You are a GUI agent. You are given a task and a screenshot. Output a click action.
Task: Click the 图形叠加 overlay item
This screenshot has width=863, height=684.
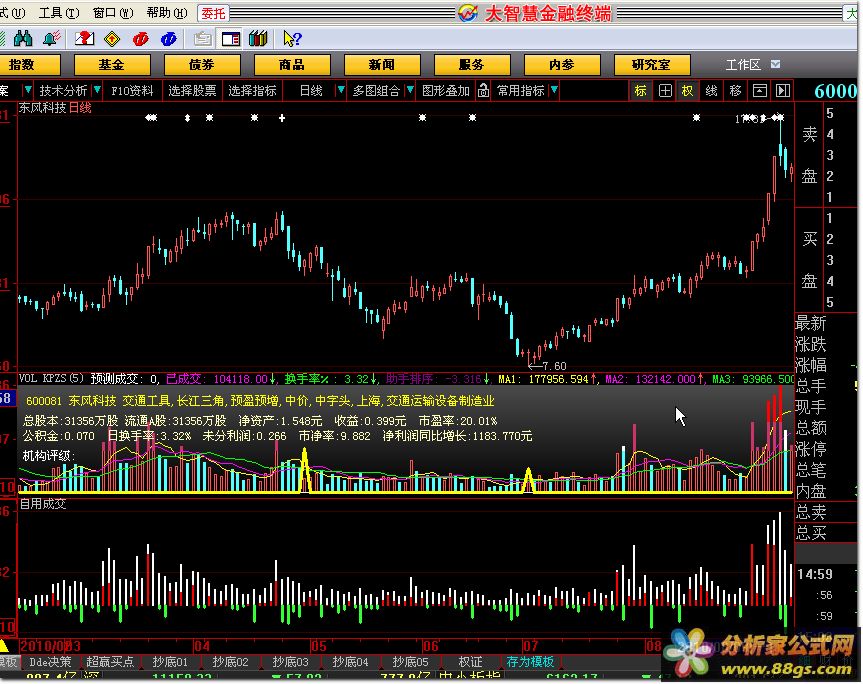point(446,91)
